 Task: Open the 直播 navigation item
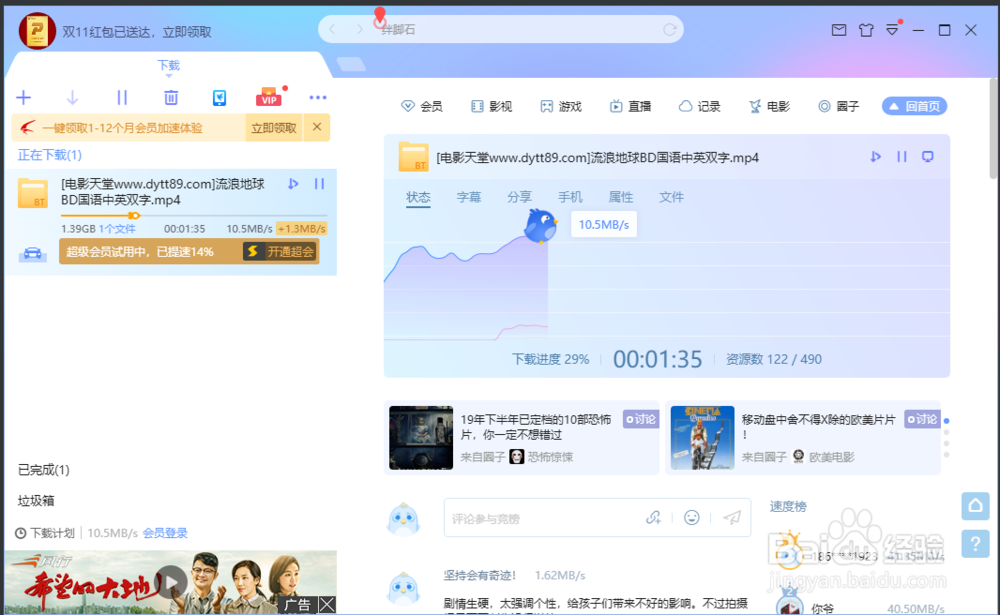pos(630,107)
